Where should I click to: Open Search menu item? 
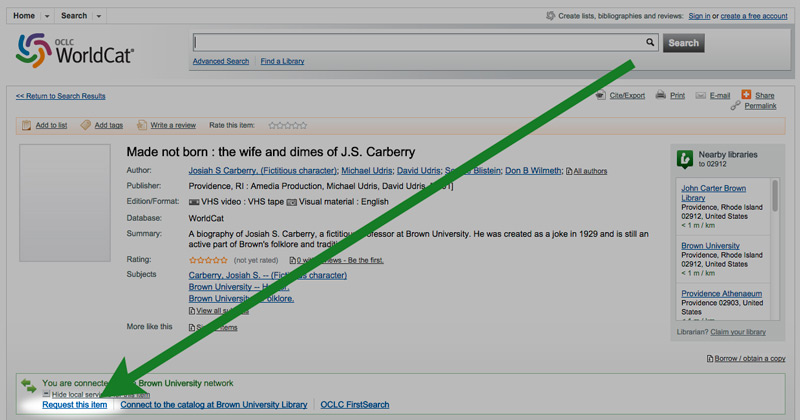(x=74, y=16)
